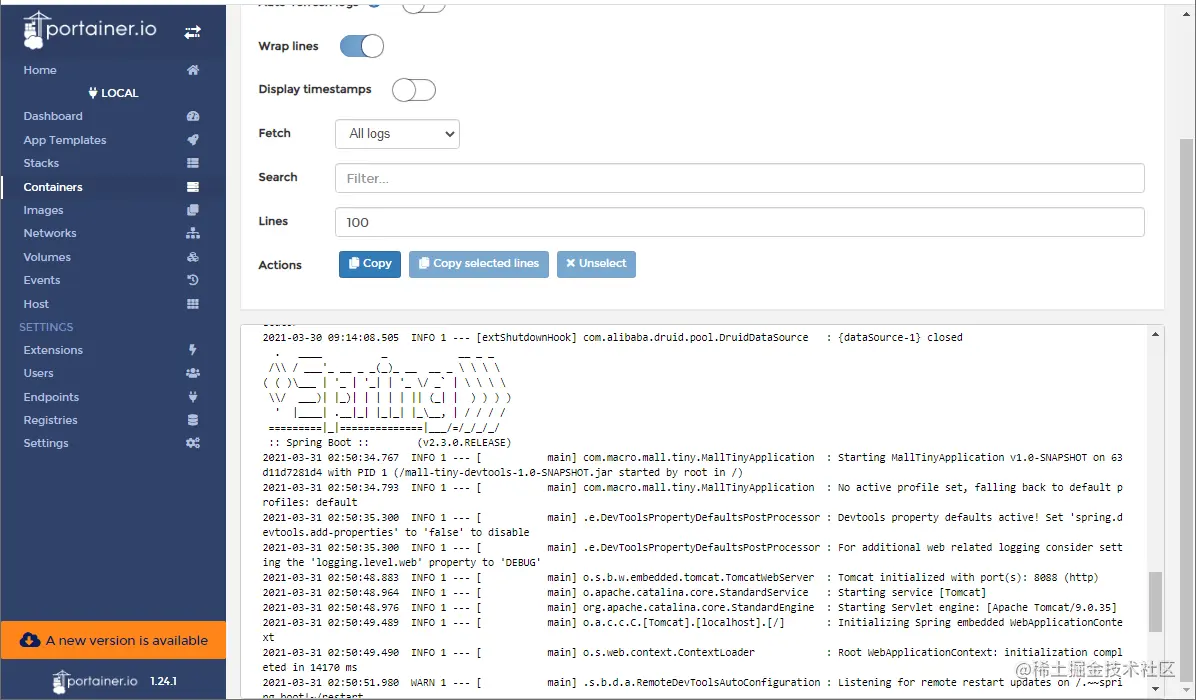Screen dimensions: 1196x700
Task: Click Copy selected lines button
Action: coord(478,264)
